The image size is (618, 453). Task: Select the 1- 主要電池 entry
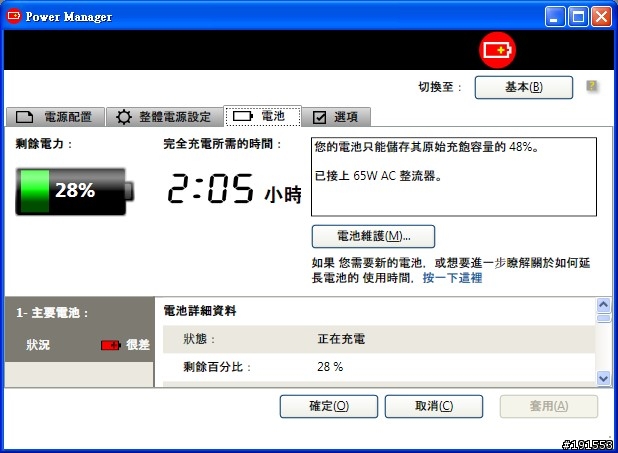(x=79, y=329)
